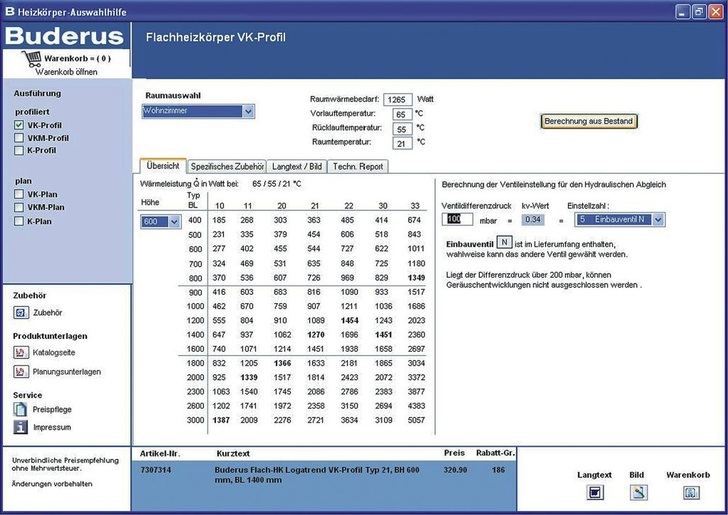Click the Raumwärmebedarf input field

[397, 100]
